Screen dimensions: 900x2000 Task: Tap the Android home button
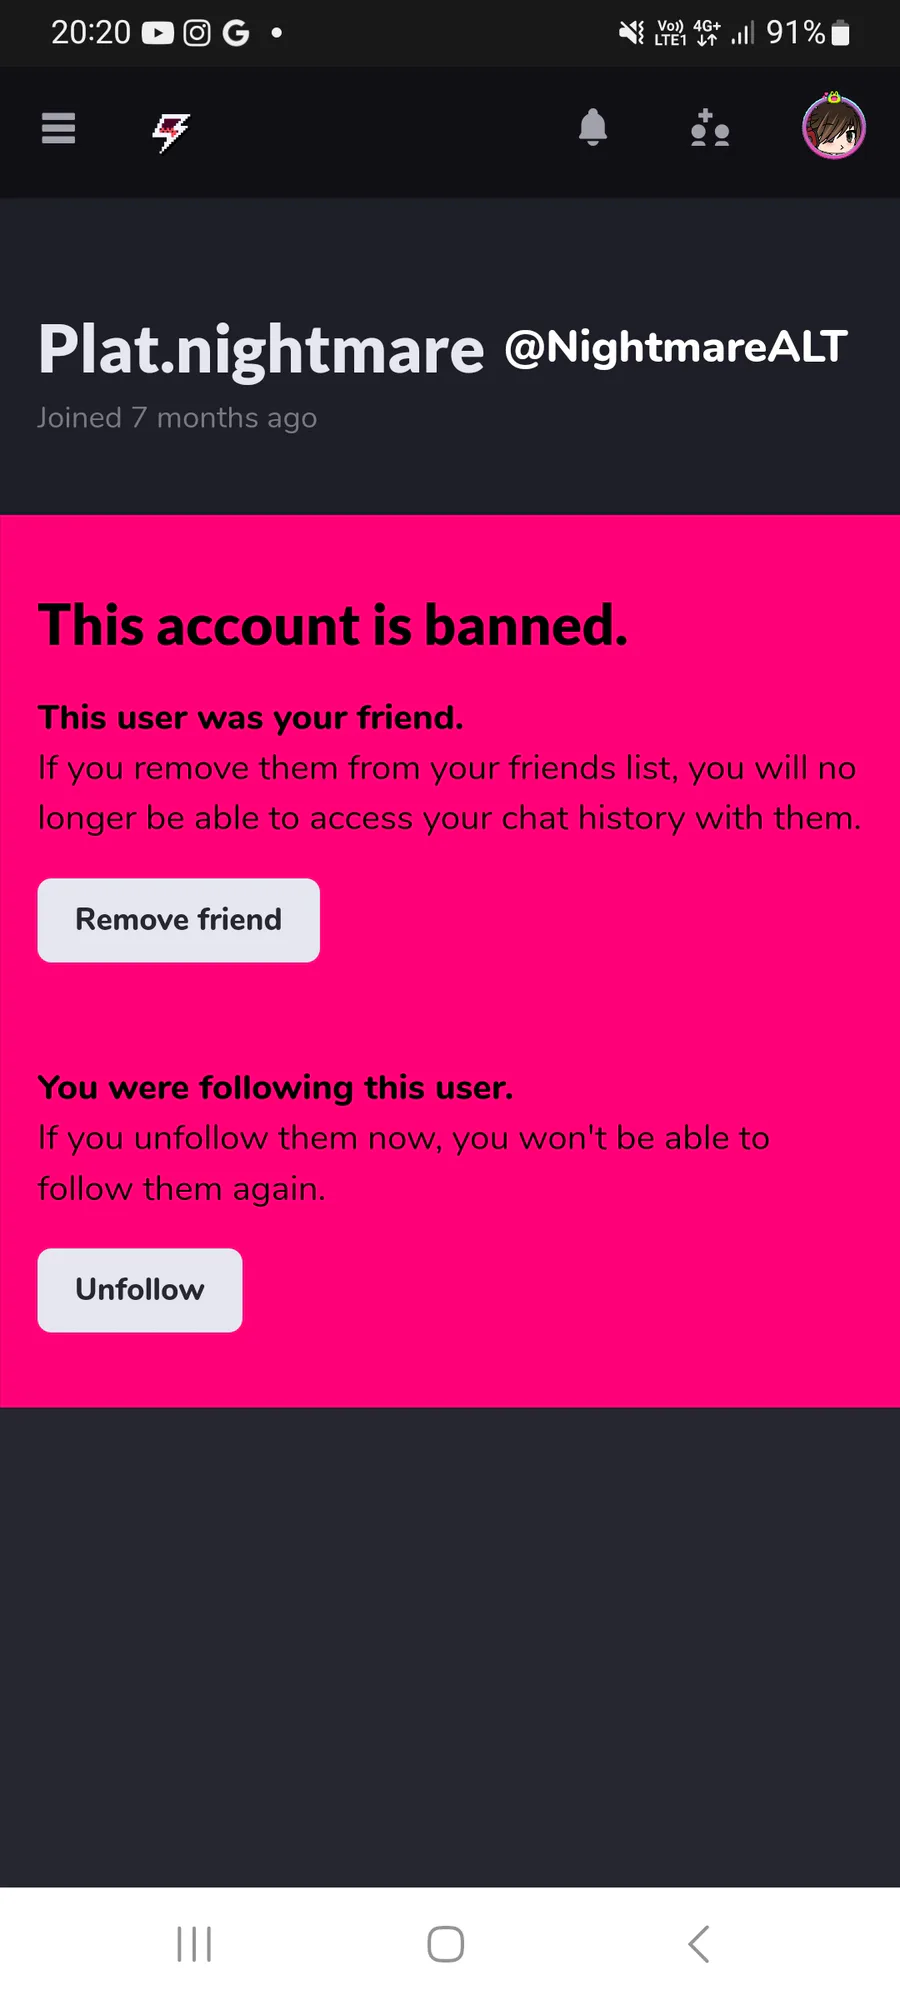point(446,1944)
